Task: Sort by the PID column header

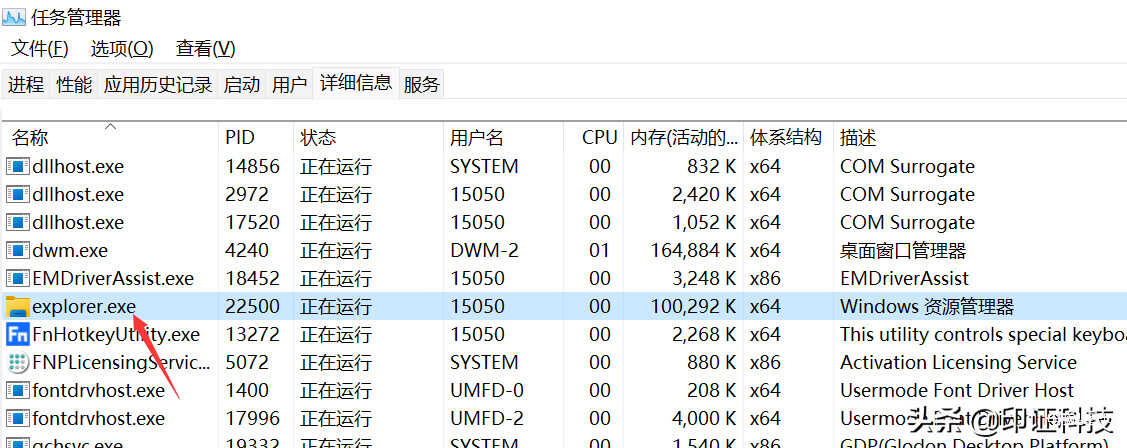Action: (x=256, y=137)
